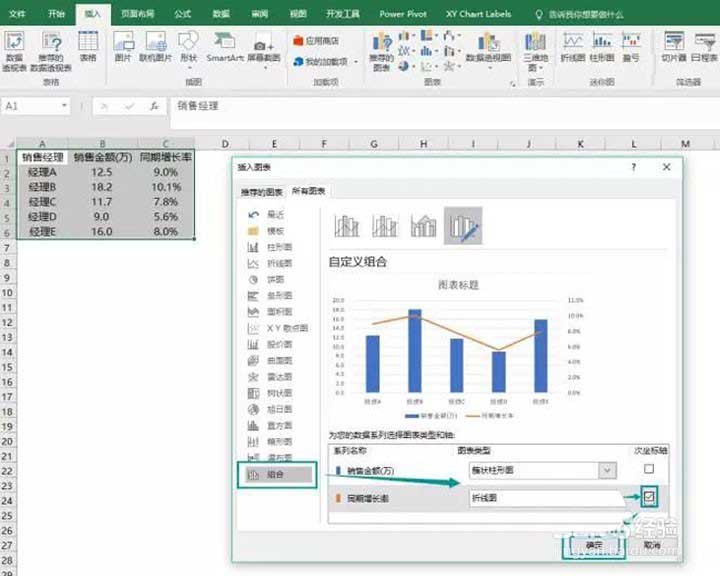Select Pie chart (饼图) category
Screen dimensions: 720x576
[266, 279]
